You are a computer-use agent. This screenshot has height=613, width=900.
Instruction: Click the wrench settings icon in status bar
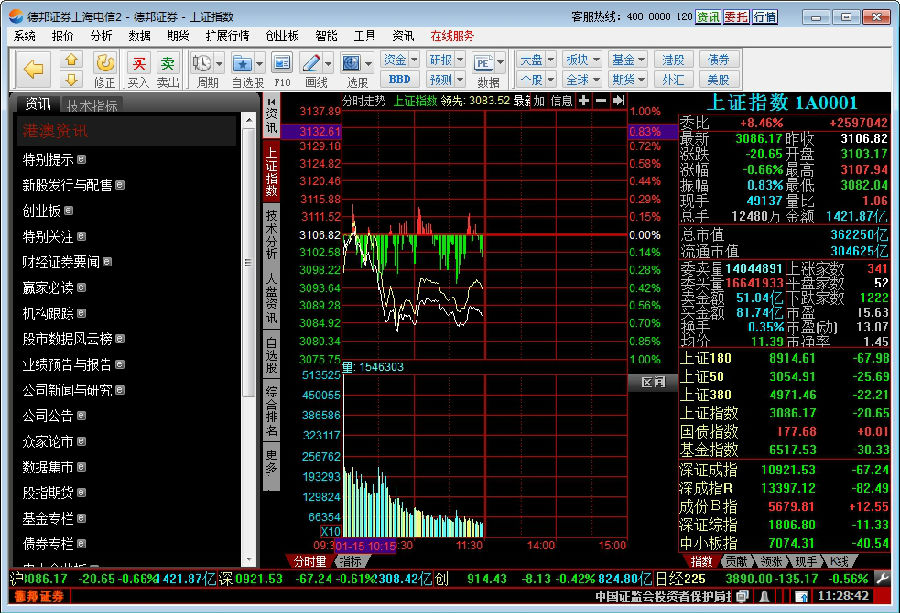pyautogui.click(x=882, y=578)
